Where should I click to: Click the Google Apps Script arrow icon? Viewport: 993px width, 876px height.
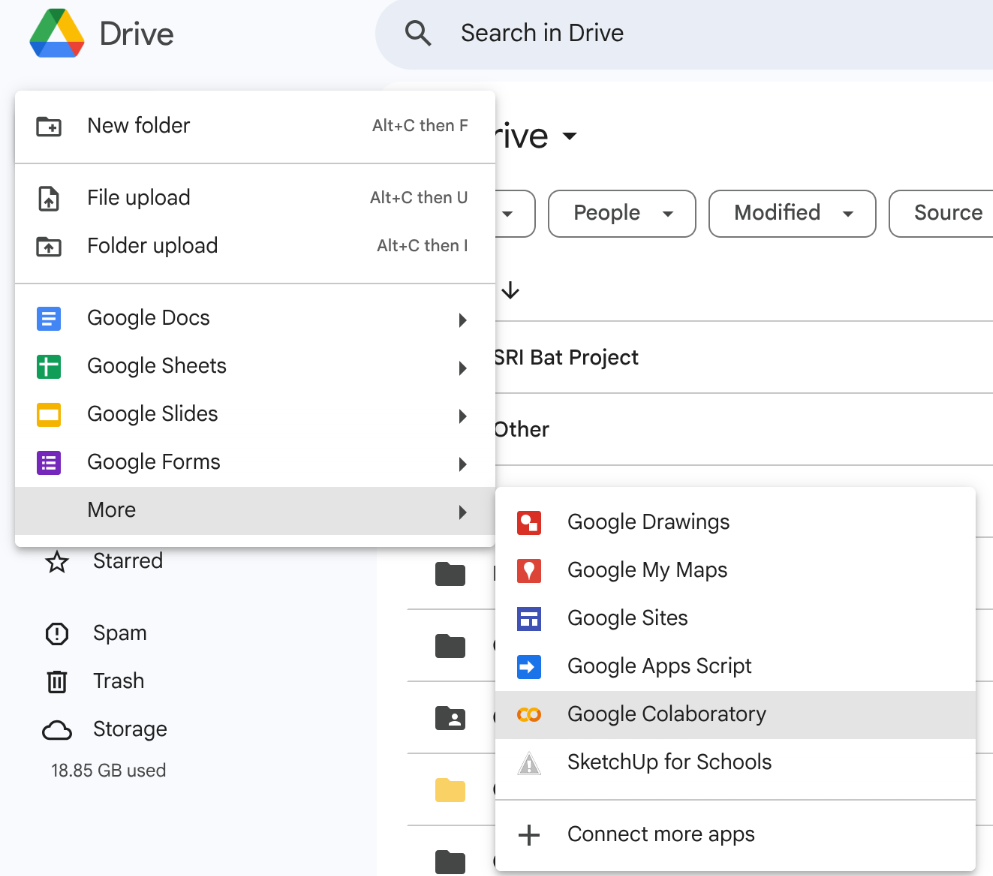coord(529,666)
